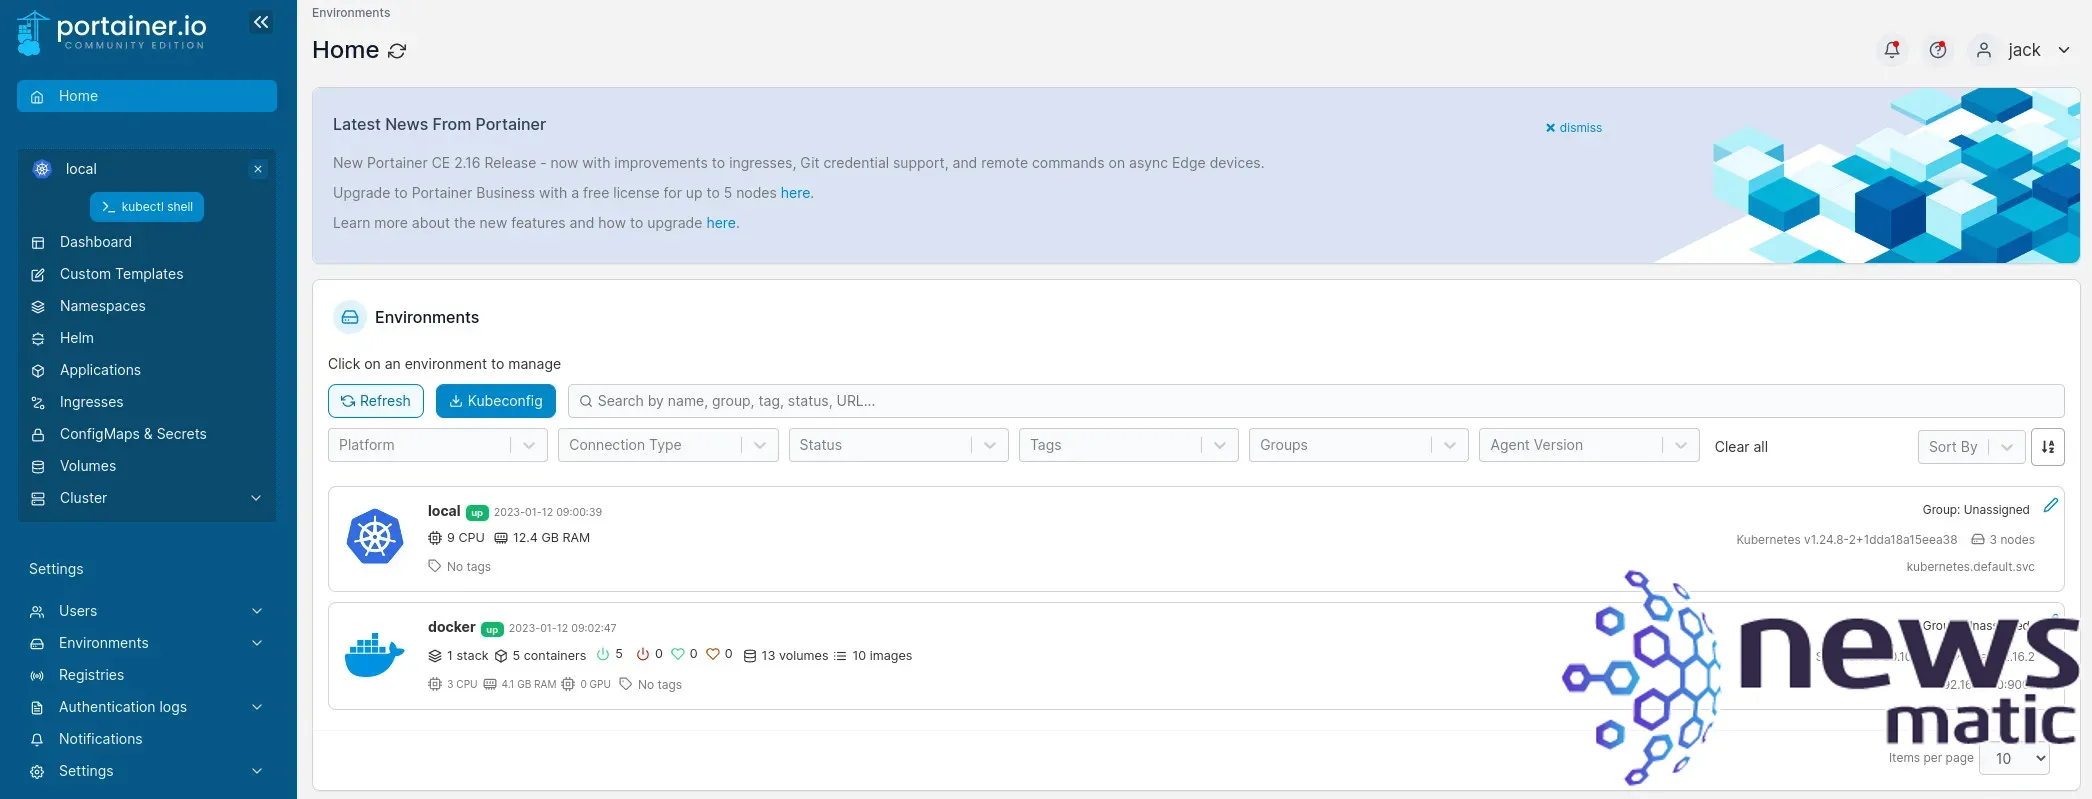Image resolution: width=2092 pixels, height=799 pixels.
Task: Click the user avatar icon beside jack
Action: click(1984, 50)
